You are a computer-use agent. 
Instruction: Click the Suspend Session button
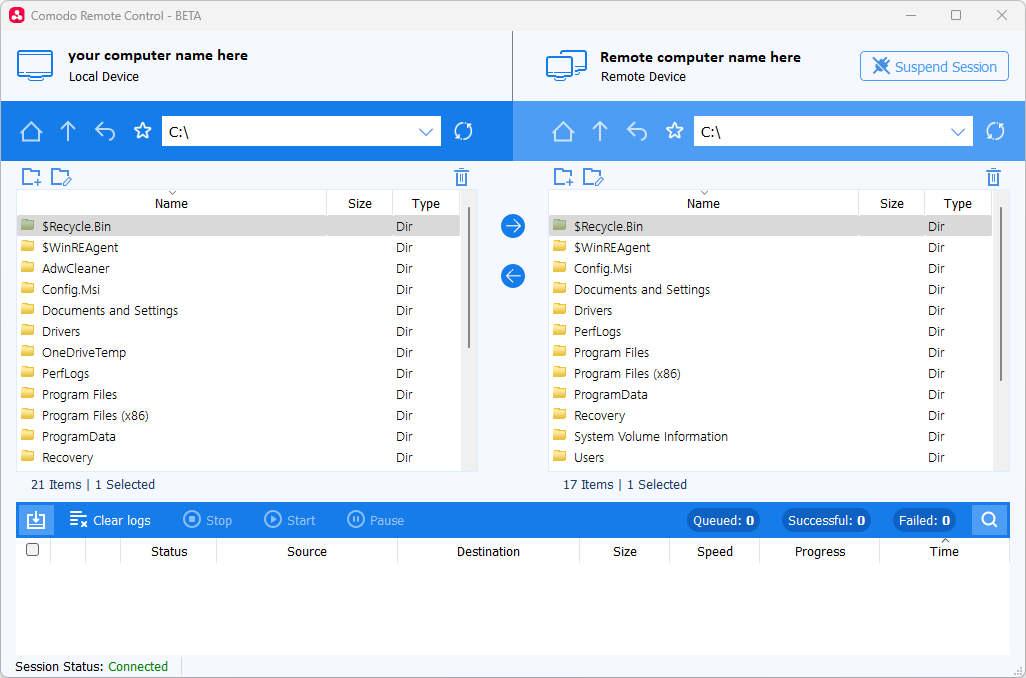click(934, 67)
